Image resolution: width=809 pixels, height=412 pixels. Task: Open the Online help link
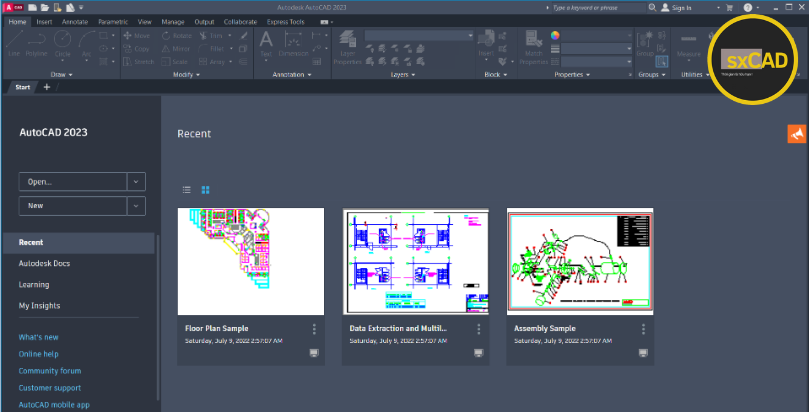click(x=39, y=354)
